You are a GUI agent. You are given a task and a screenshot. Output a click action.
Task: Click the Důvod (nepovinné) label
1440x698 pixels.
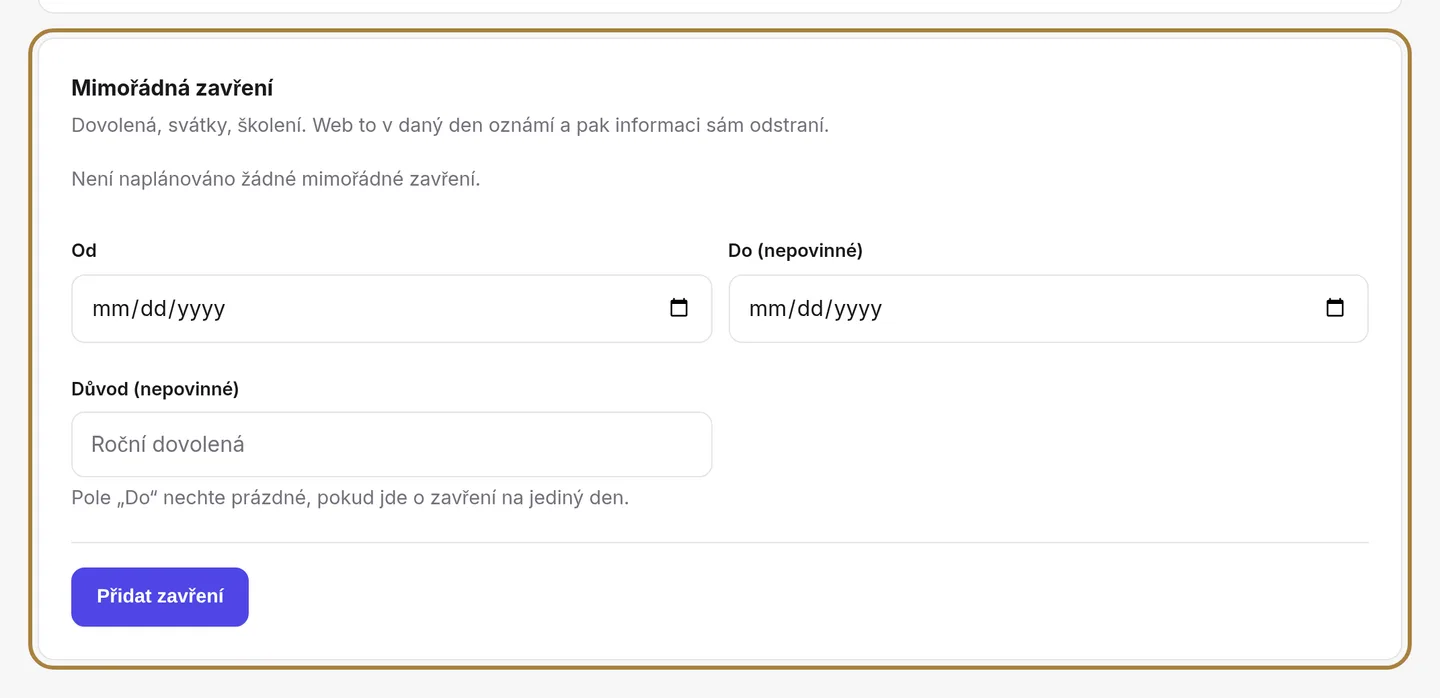pos(155,389)
